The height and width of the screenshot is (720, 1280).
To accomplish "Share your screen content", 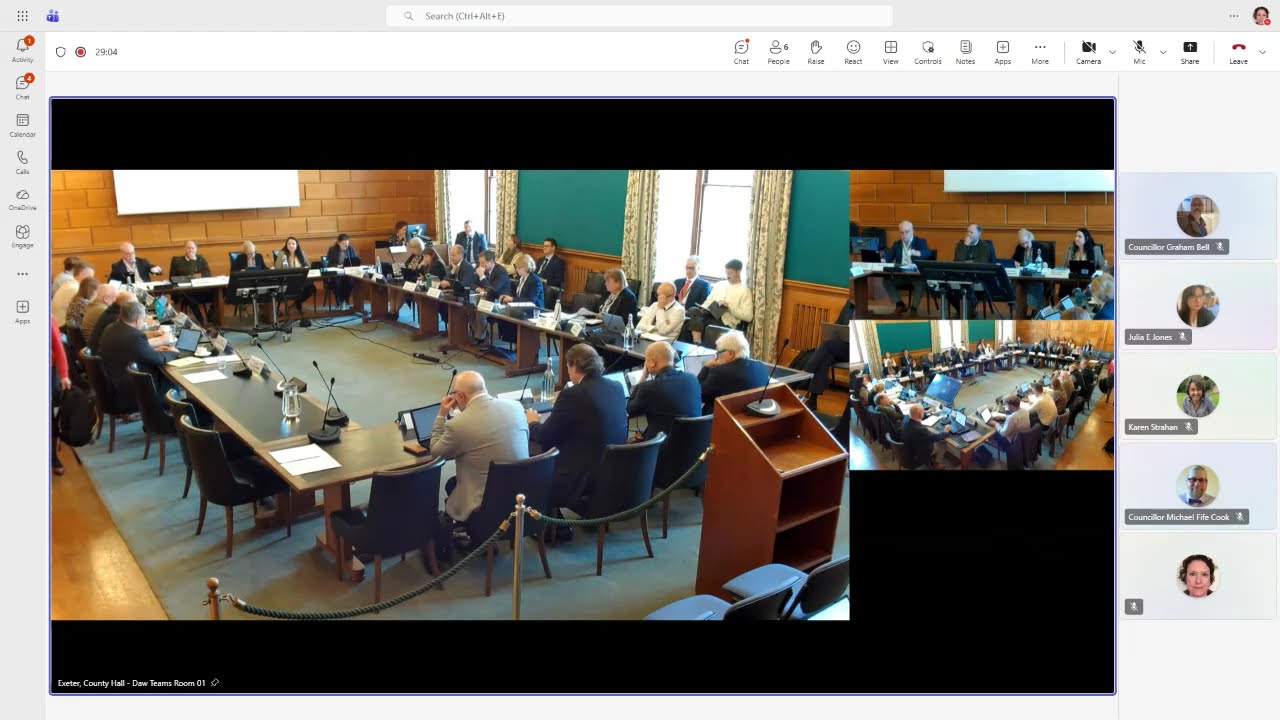I will pyautogui.click(x=1190, y=52).
